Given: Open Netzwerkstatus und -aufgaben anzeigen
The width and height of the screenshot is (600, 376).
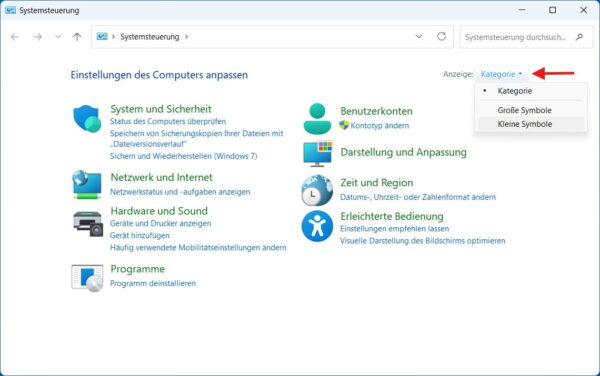Looking at the screenshot, I should pos(180,192).
